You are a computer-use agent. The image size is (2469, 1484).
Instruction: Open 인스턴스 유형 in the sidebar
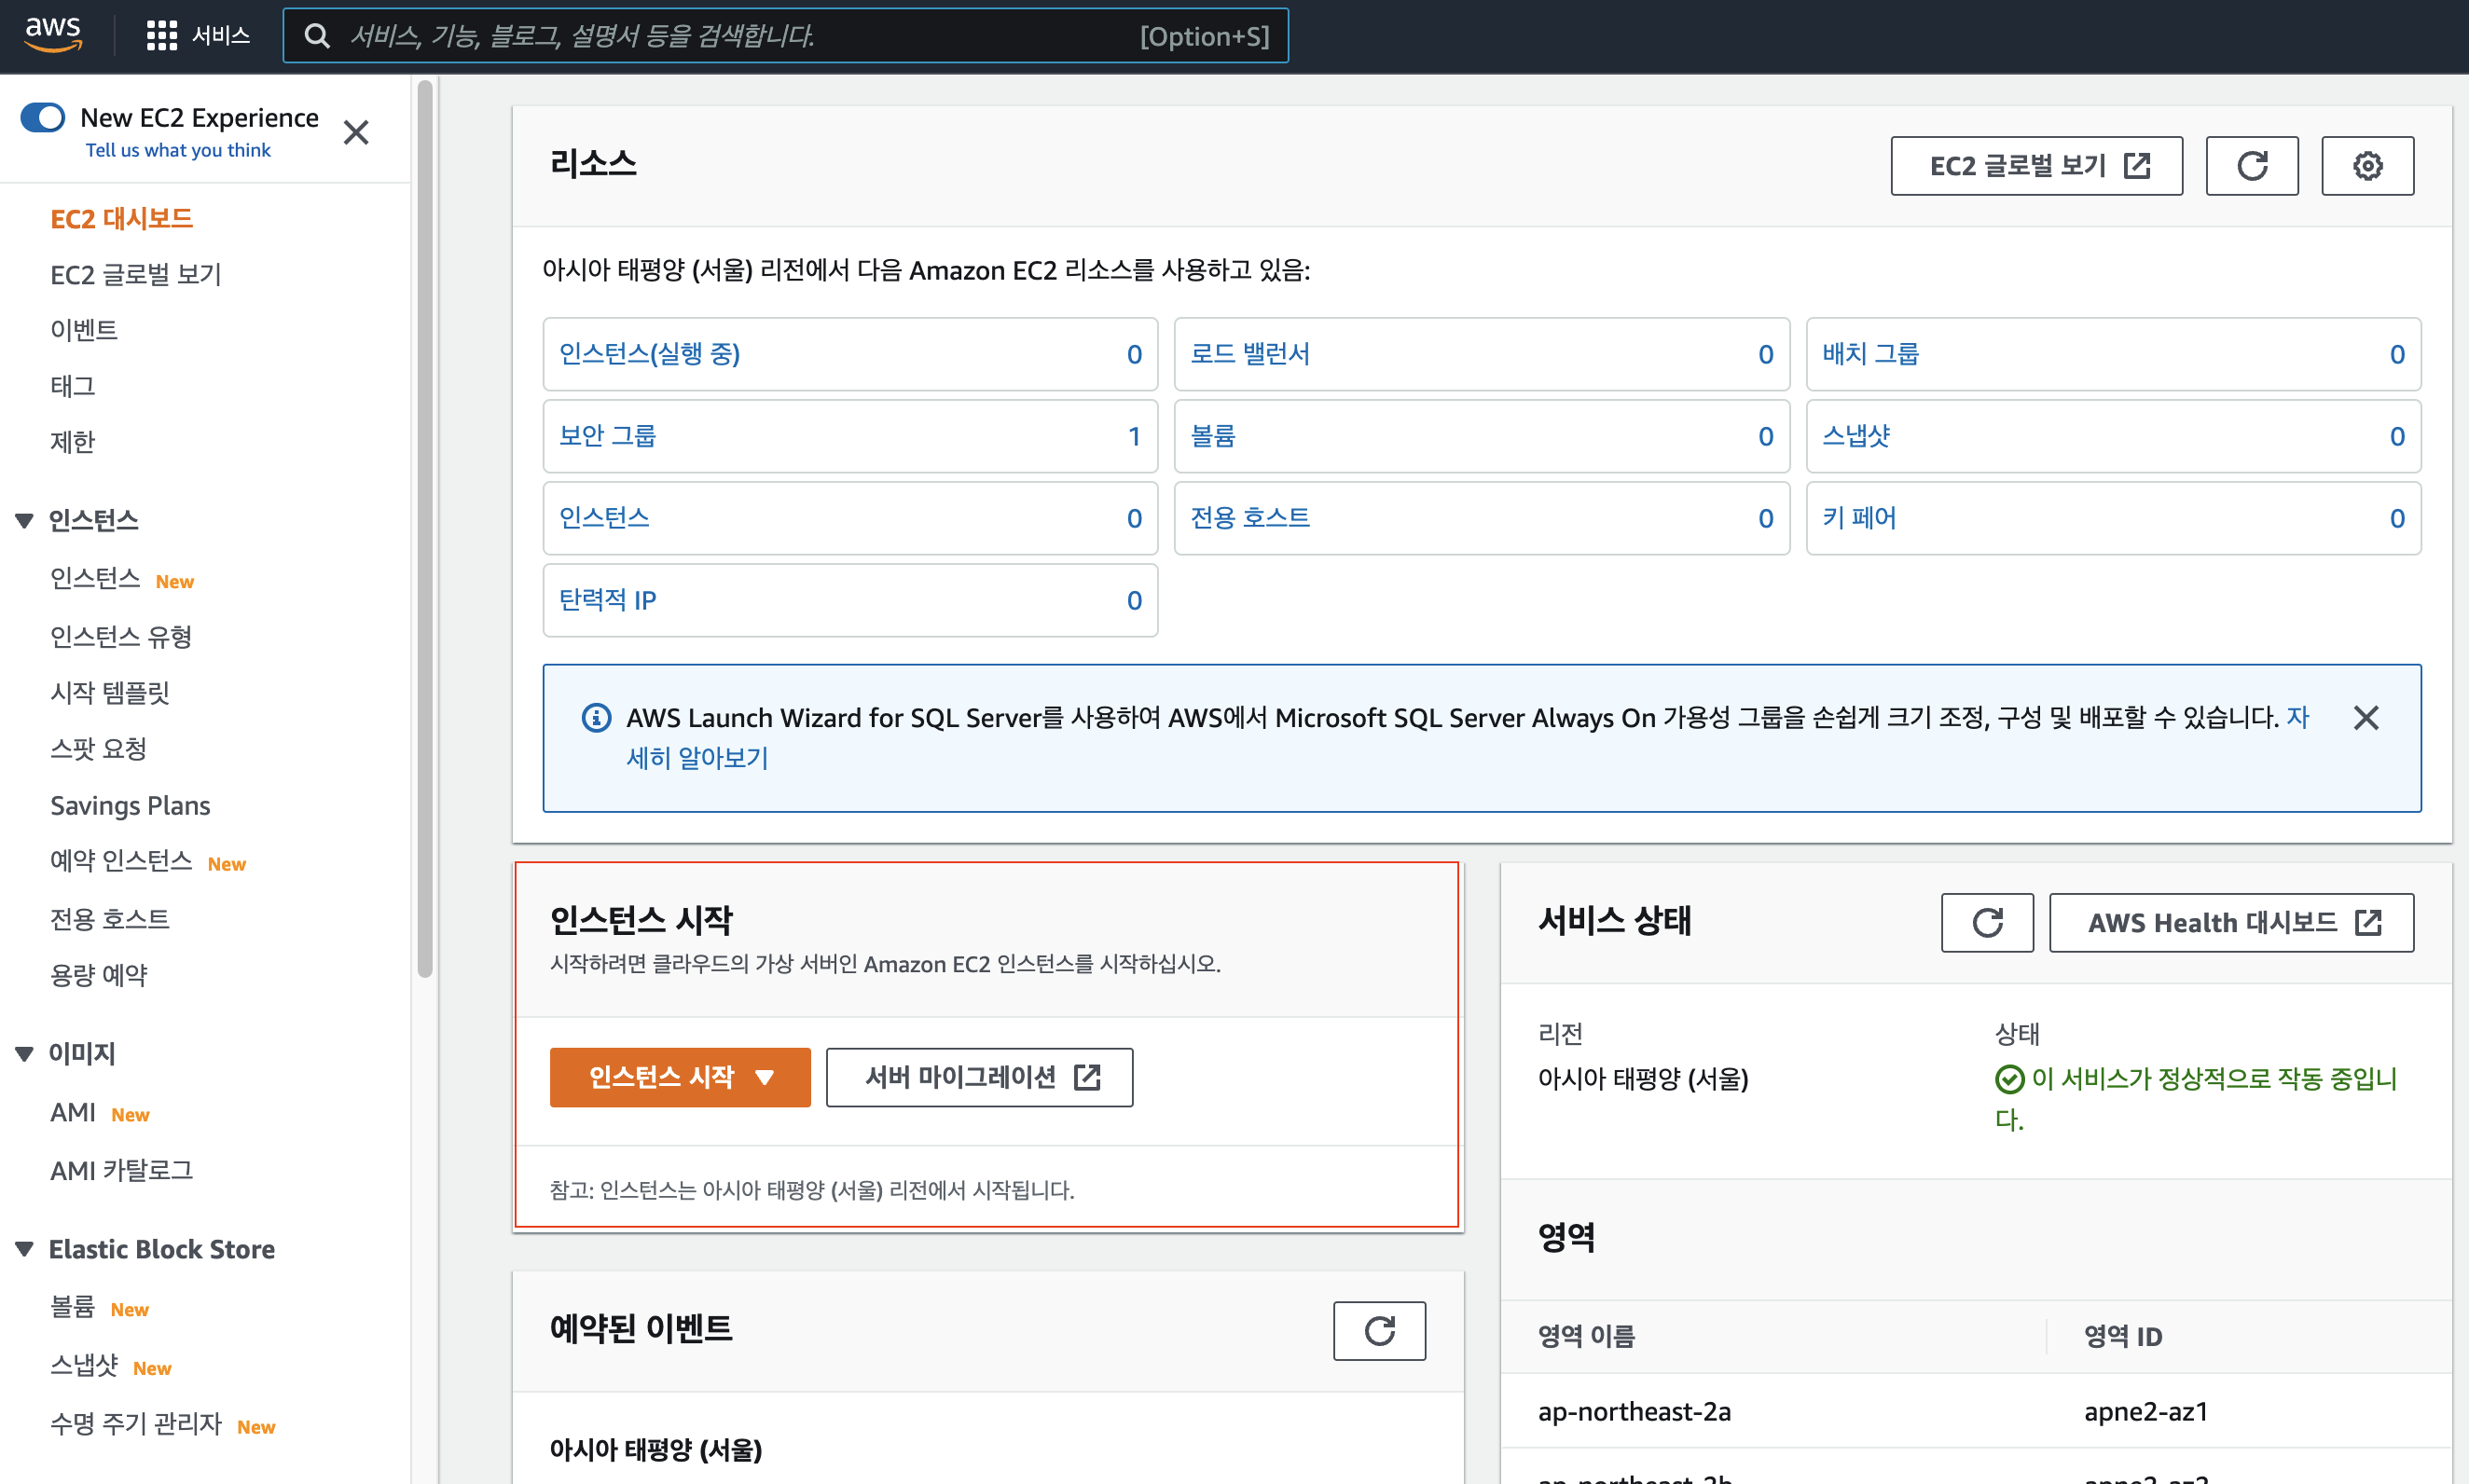coord(121,636)
